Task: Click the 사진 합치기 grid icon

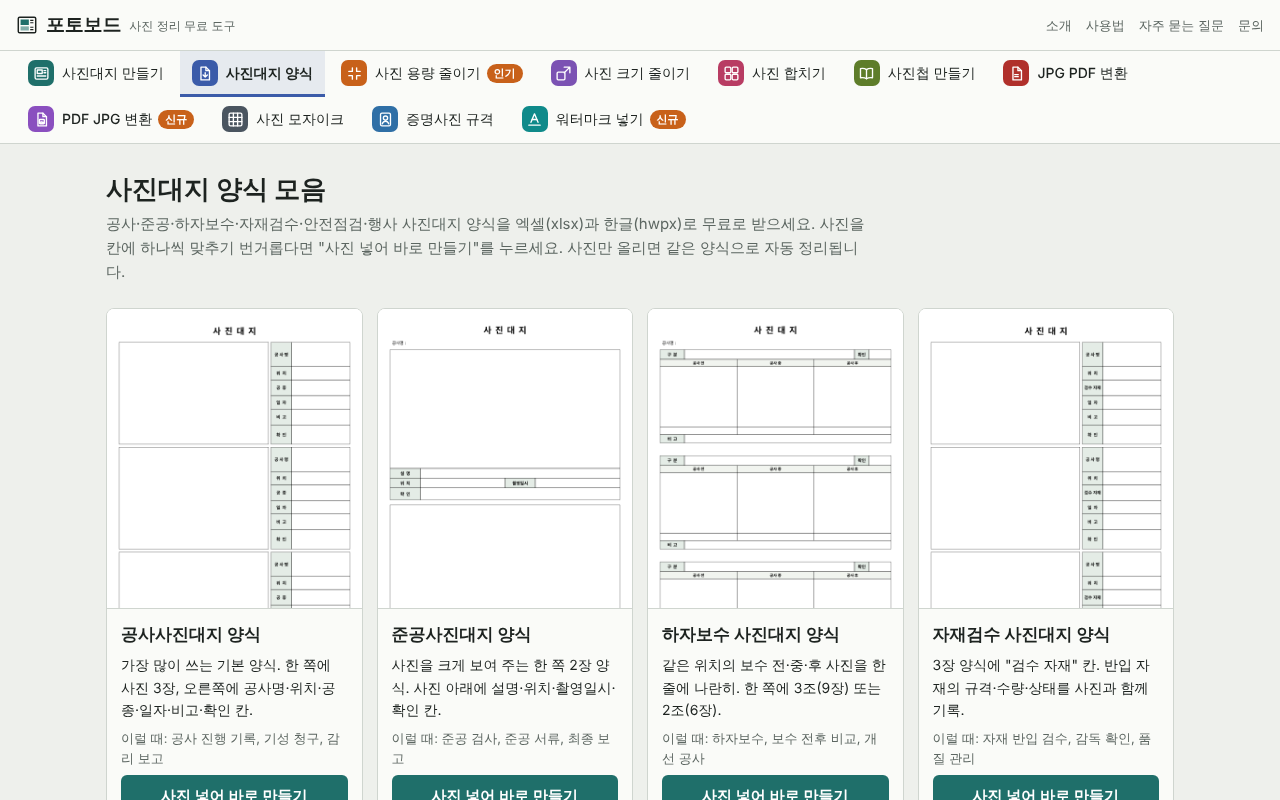Action: (731, 73)
